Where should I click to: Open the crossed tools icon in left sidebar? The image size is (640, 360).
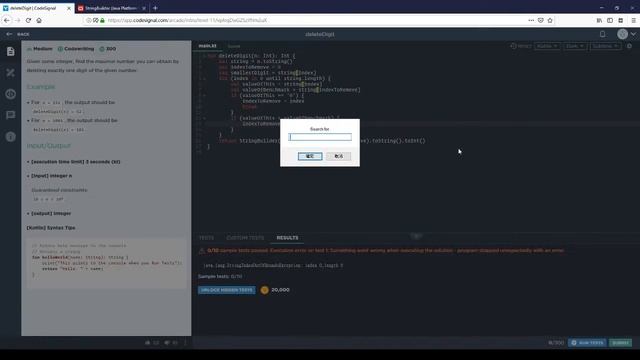(11, 73)
